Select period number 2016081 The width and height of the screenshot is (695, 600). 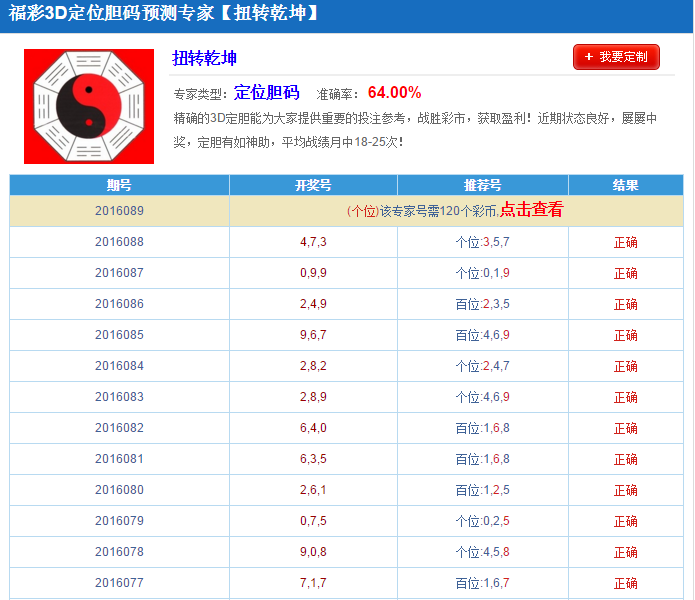point(119,459)
